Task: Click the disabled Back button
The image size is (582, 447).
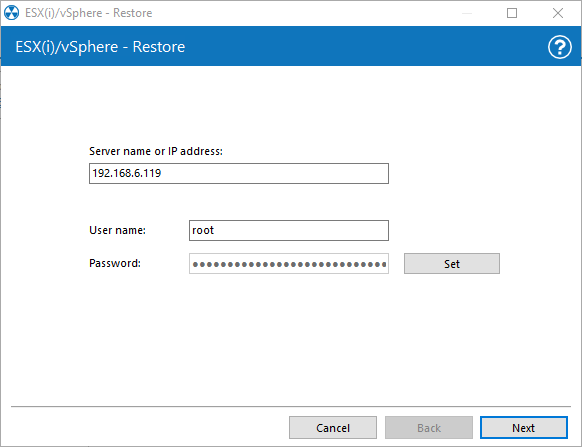Action: coord(429,428)
